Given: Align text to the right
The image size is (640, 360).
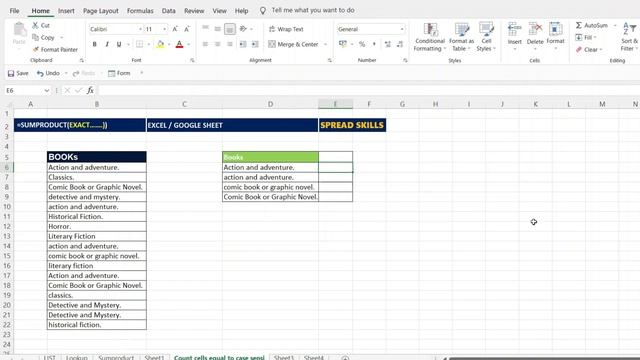Looking at the screenshot, I should pyautogui.click(x=230, y=44).
